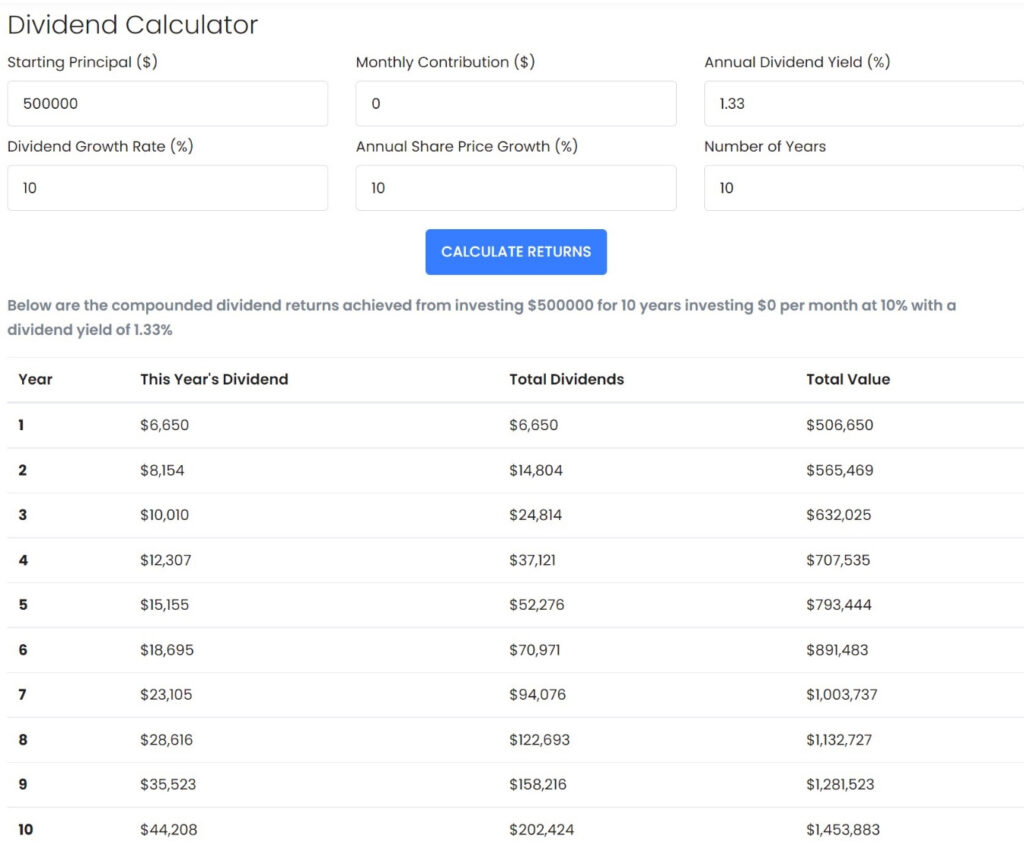This screenshot has height=858, width=1024.
Task: Select the $52,276 total dividends cell
Action: pos(537,605)
